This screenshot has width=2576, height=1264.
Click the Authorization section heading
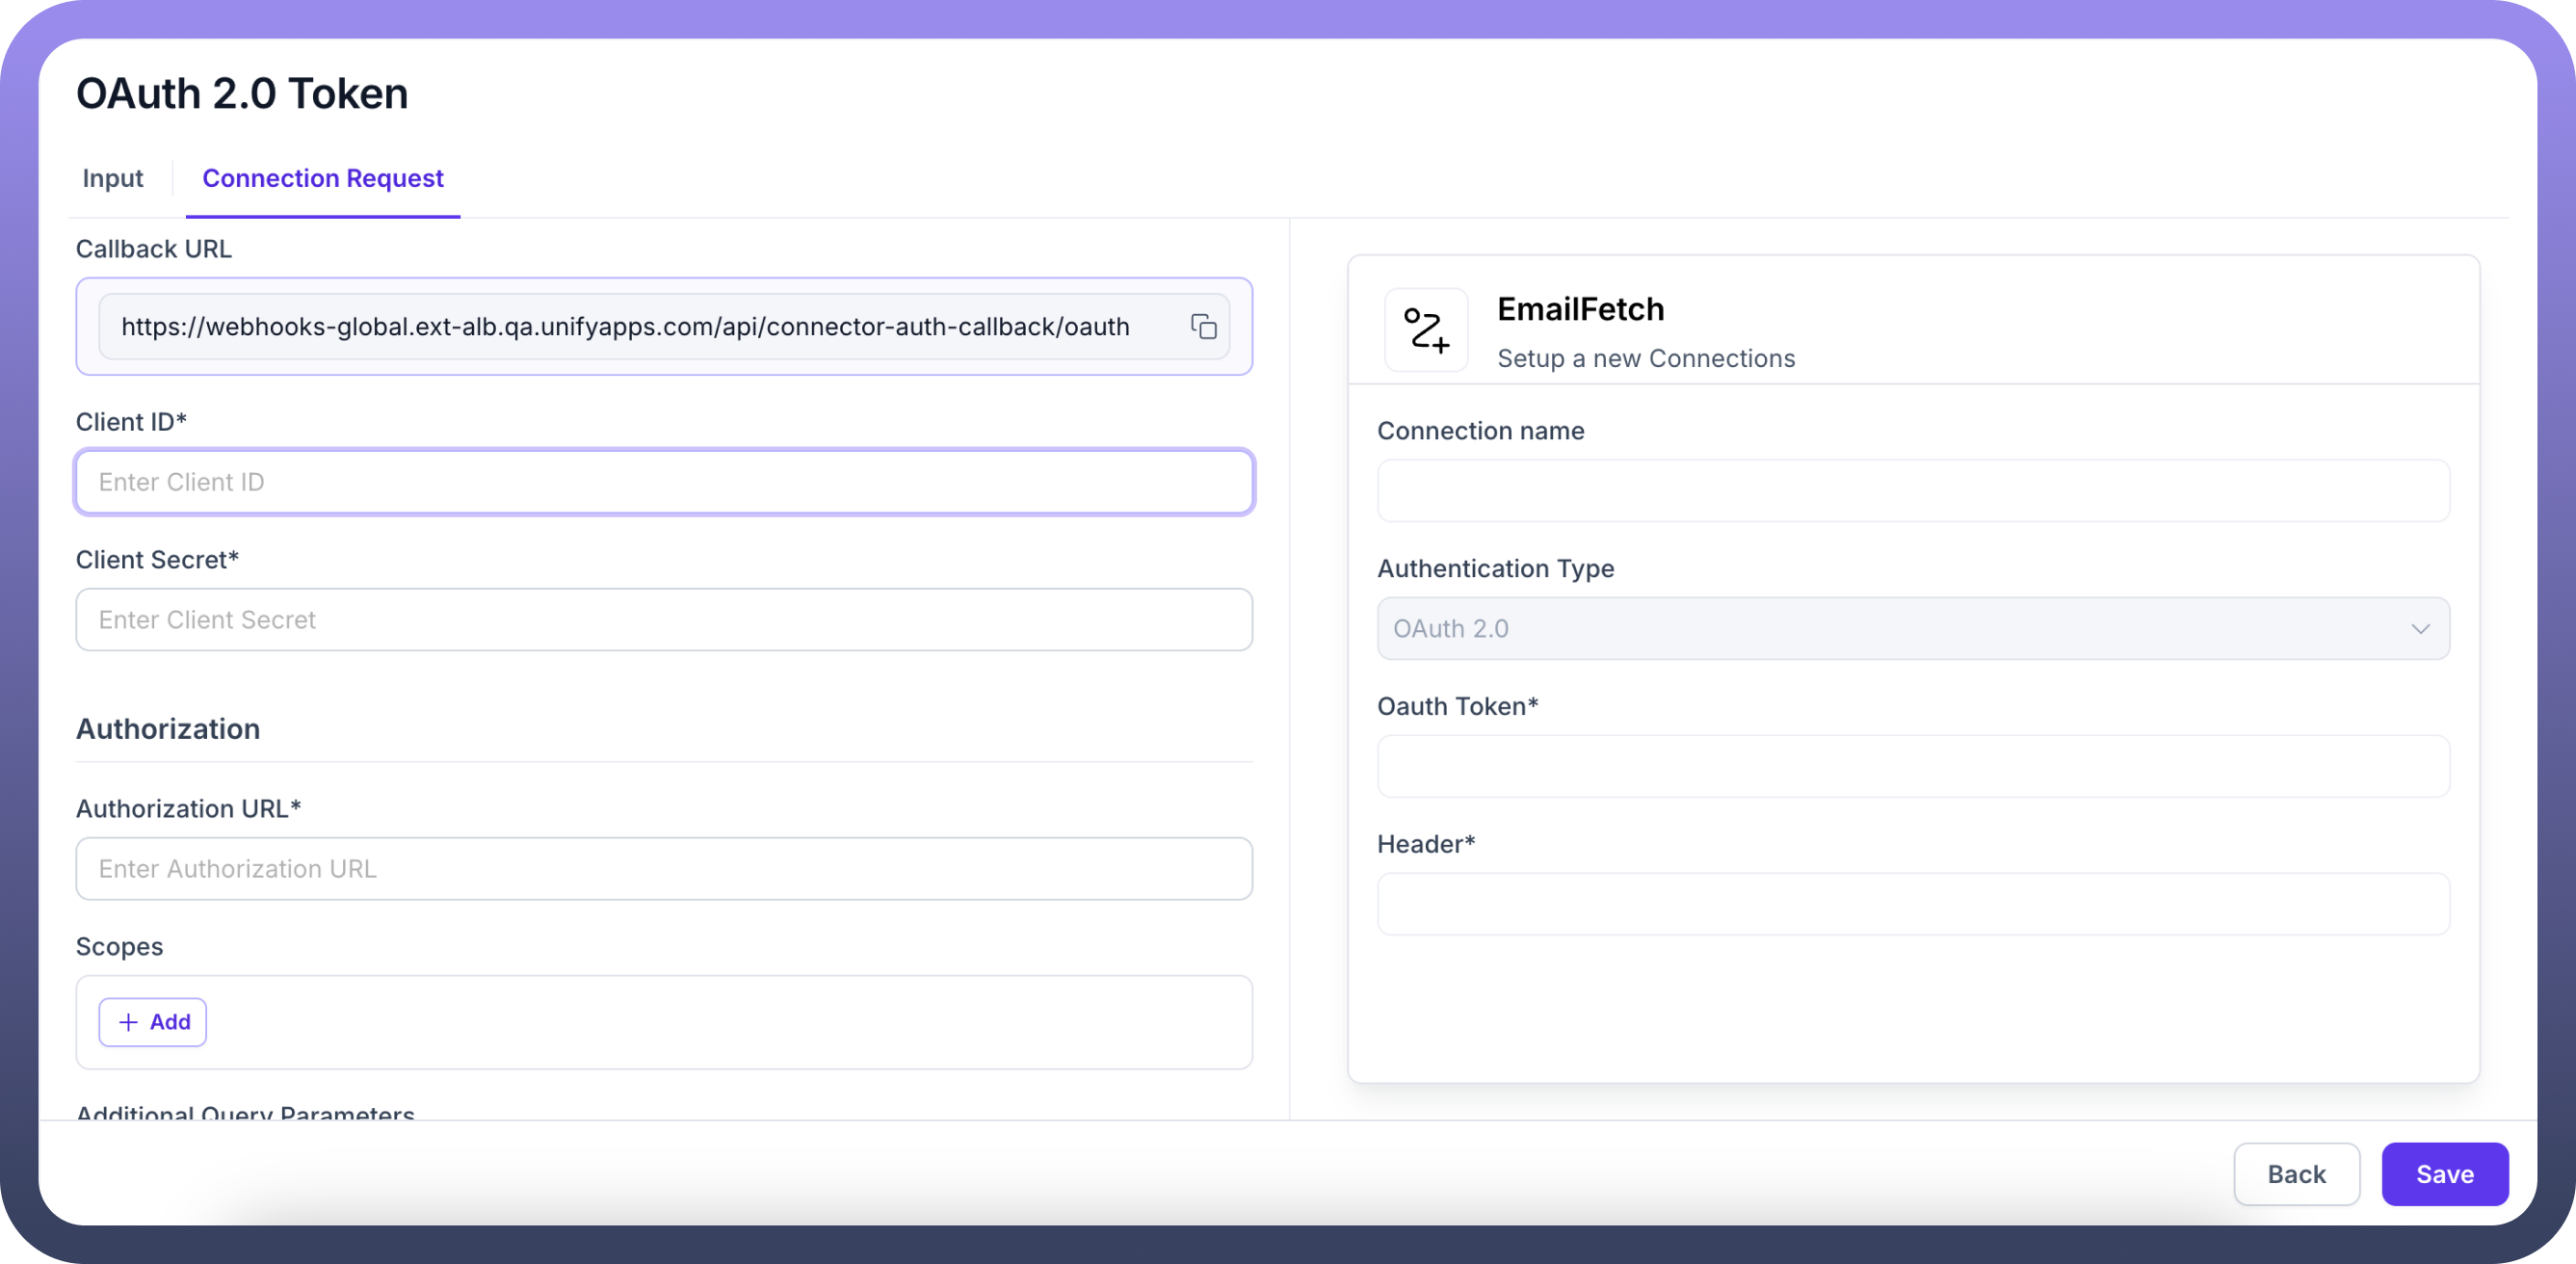[x=168, y=729]
